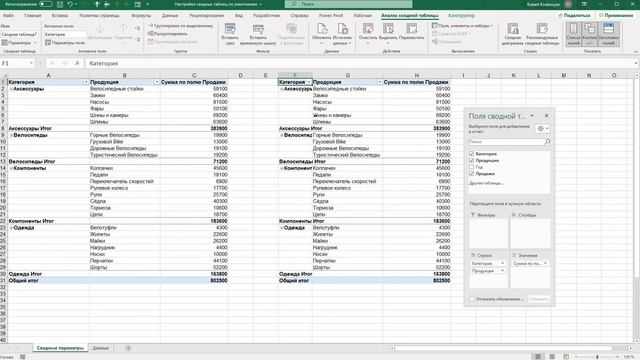Click Разгруппировать in the Группа section
This screenshot has height=360, width=640.
(x=167, y=34)
